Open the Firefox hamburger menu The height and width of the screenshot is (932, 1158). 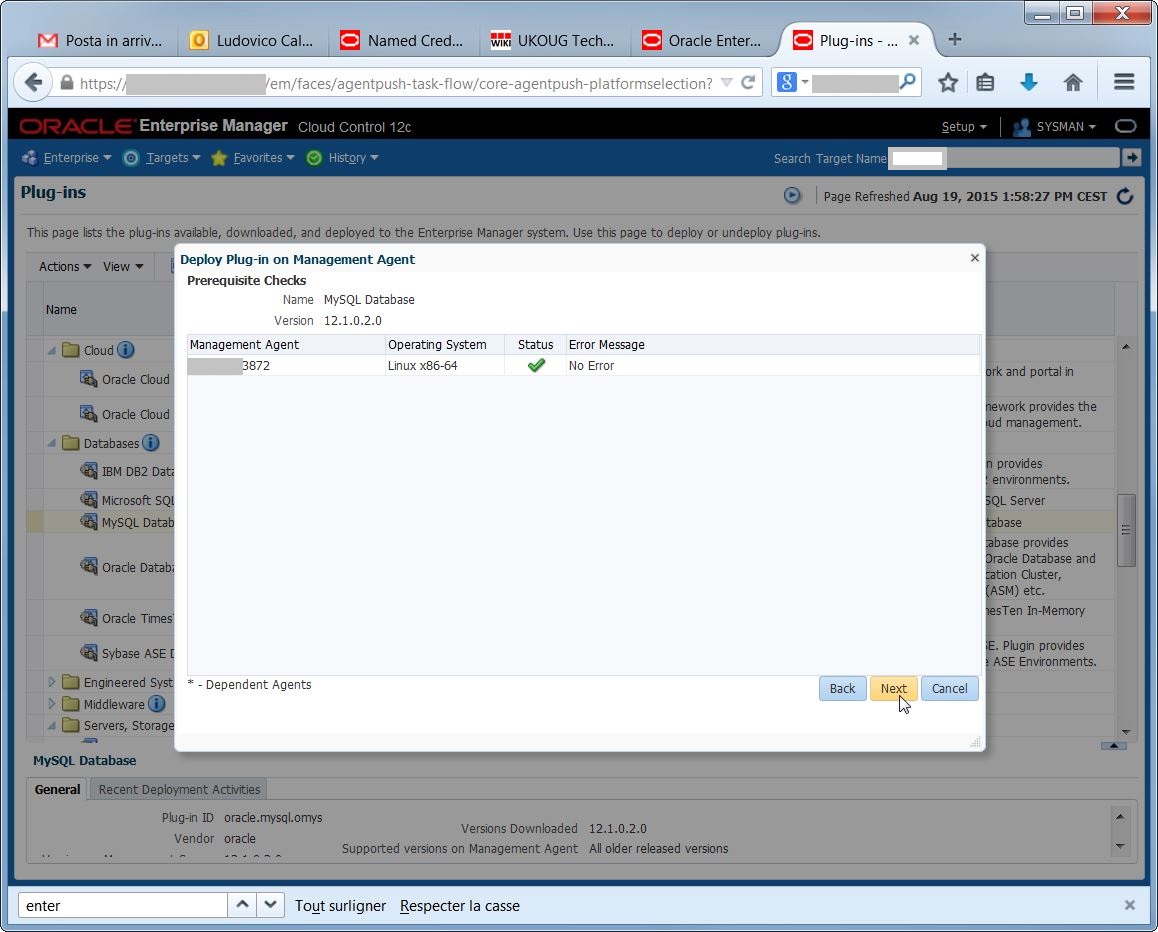[1124, 82]
